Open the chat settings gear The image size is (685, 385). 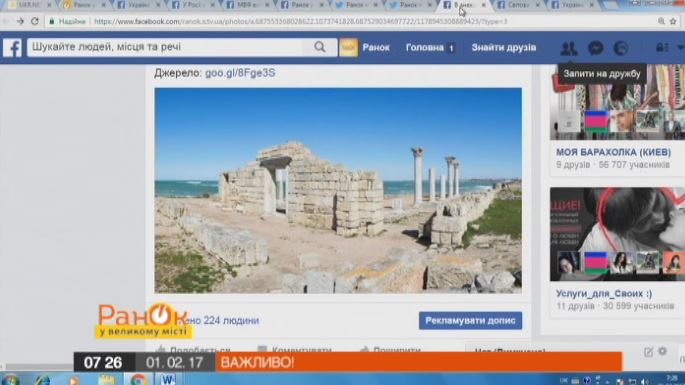[x=663, y=351]
